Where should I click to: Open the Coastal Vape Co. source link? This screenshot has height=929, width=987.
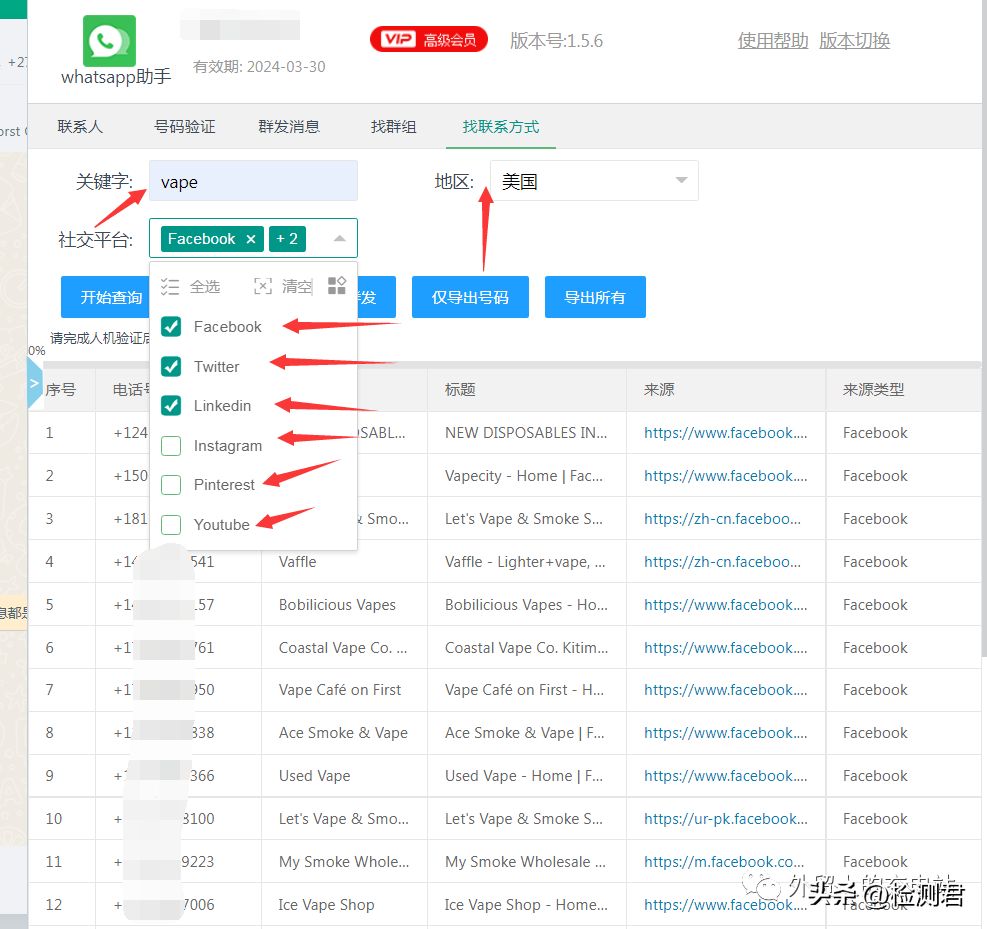point(725,648)
